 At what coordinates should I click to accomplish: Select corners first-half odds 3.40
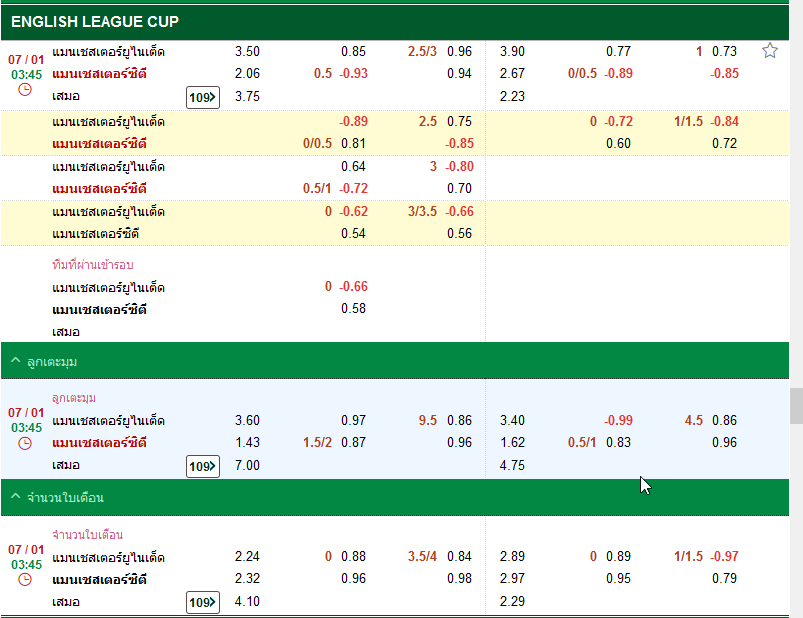click(x=512, y=421)
